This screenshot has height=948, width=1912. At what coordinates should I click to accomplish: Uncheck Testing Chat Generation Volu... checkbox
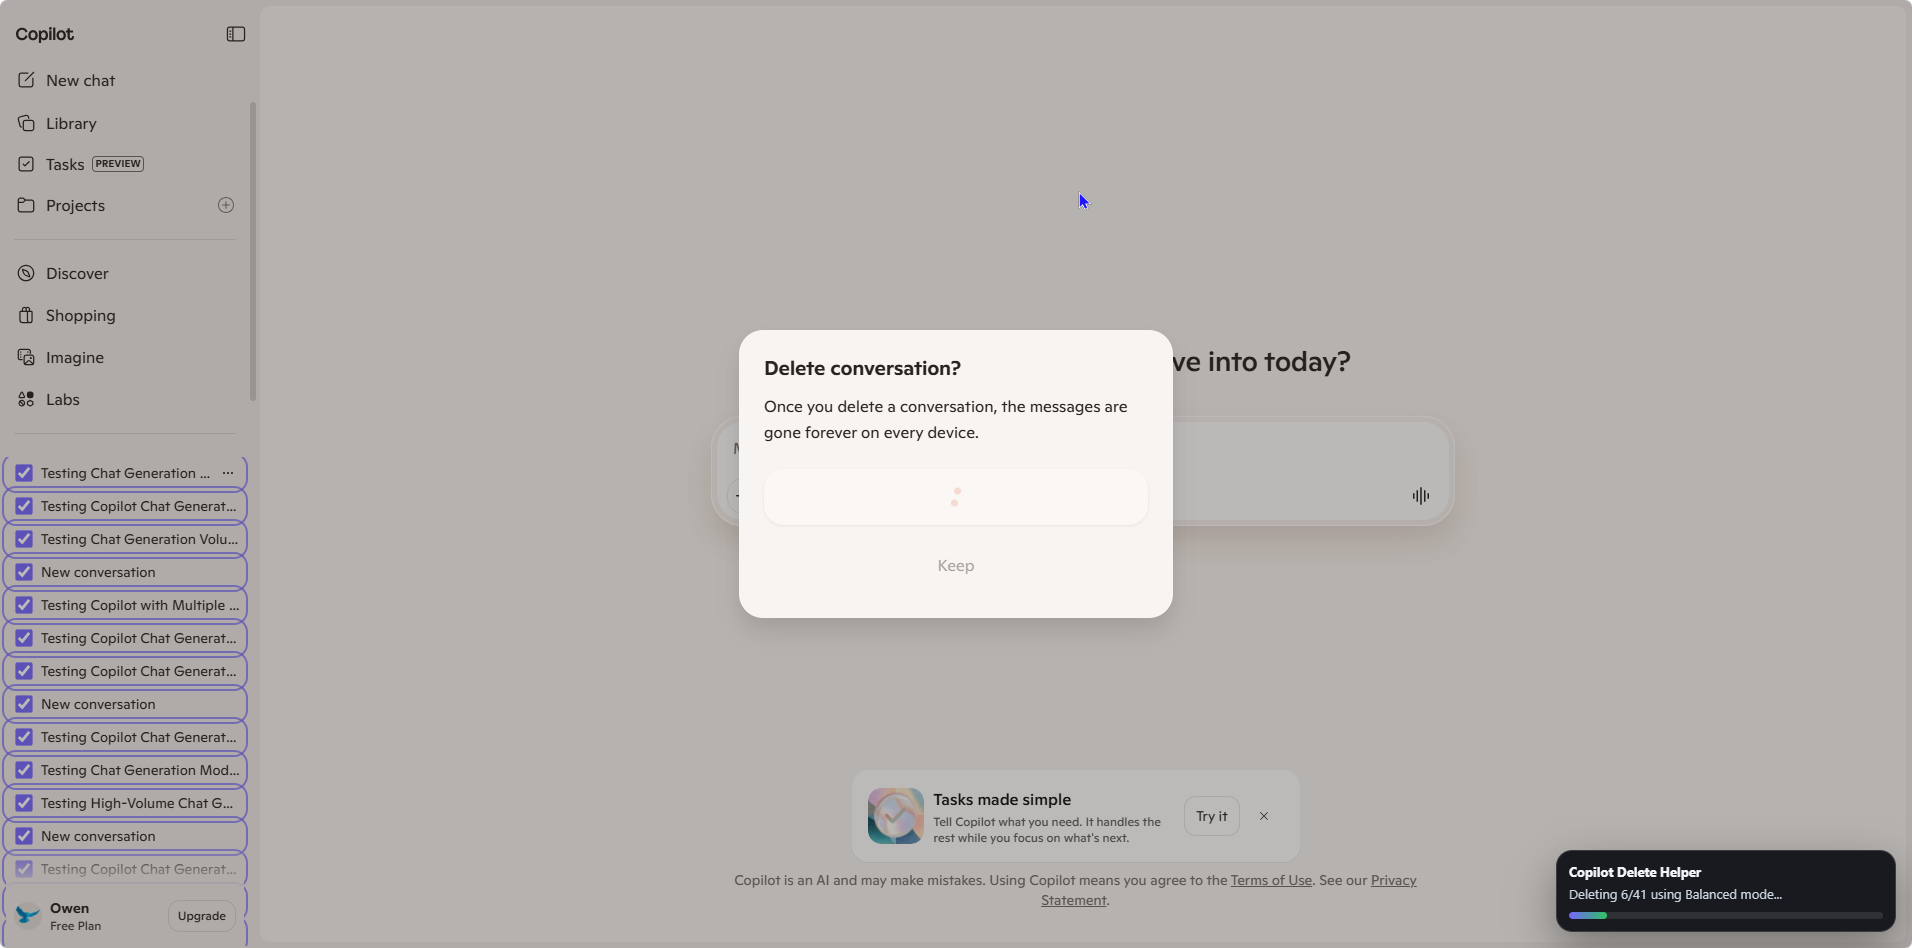tap(24, 539)
